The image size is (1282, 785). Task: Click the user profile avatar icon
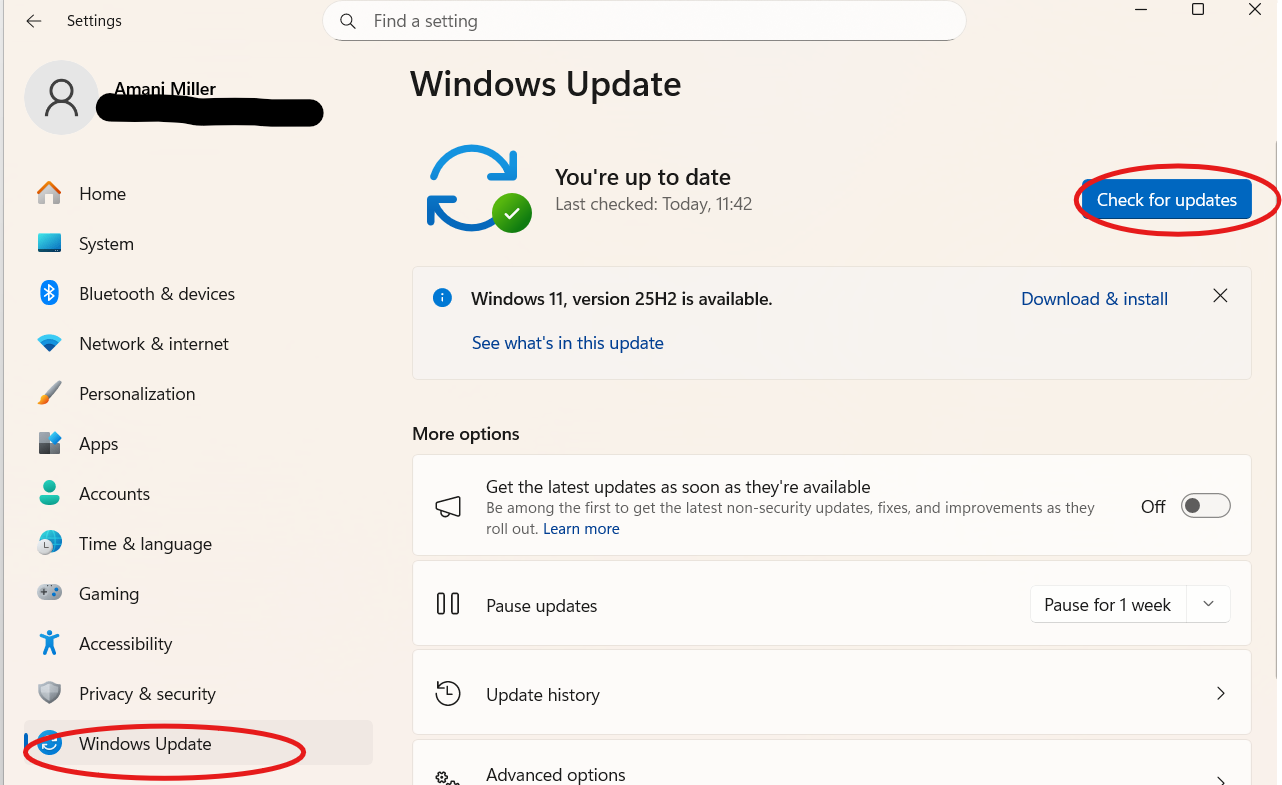tap(61, 97)
